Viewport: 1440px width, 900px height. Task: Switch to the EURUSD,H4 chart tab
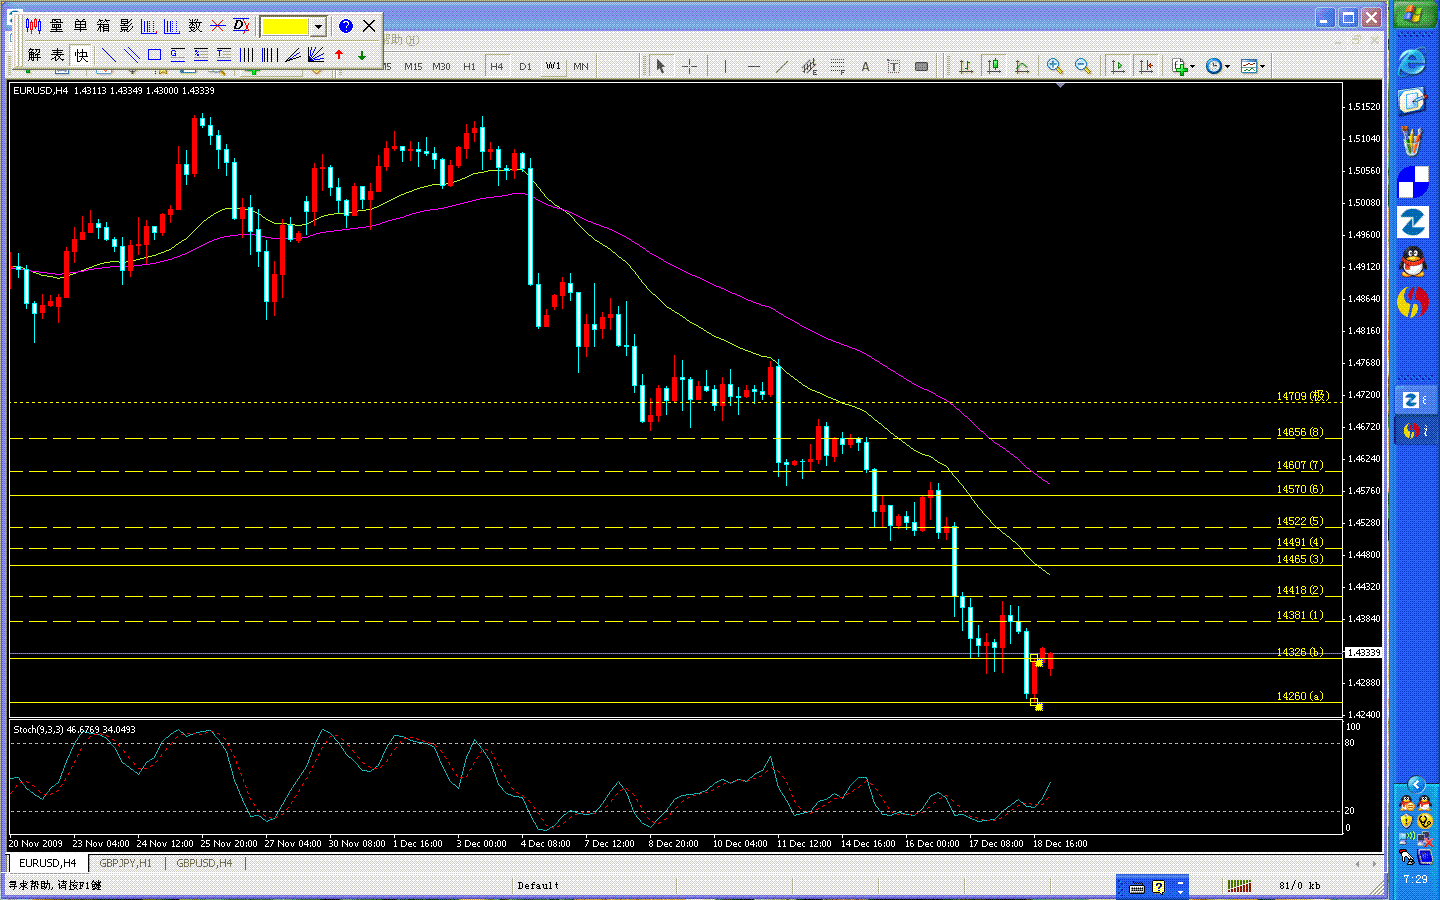48,863
